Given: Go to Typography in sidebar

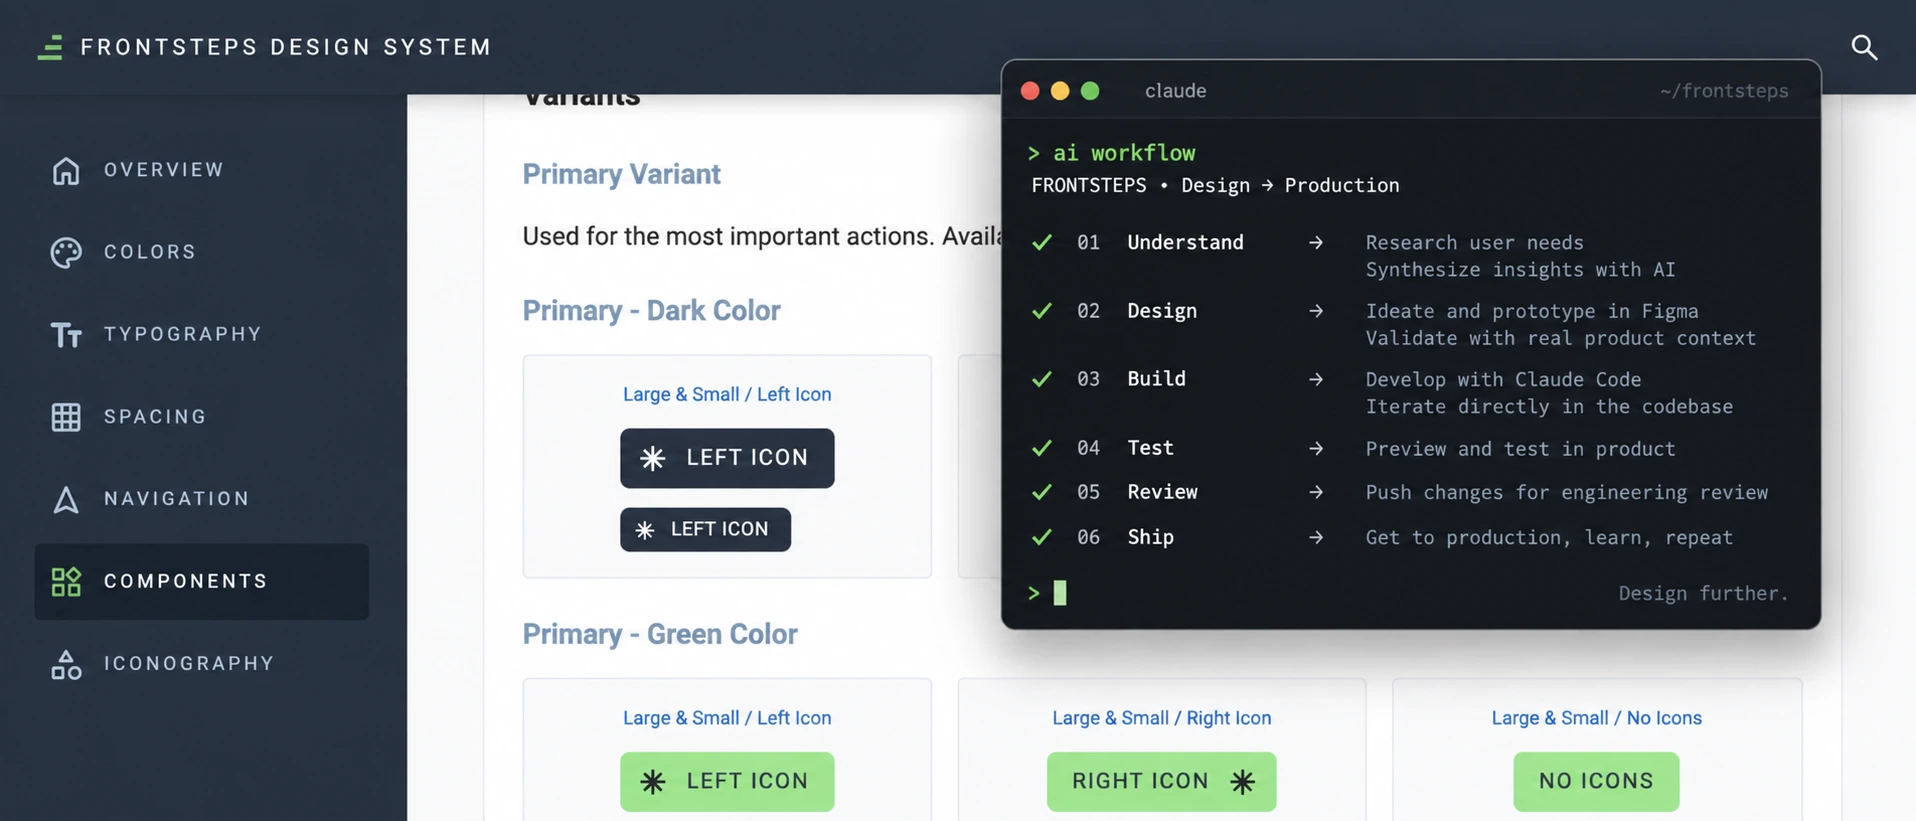Looking at the screenshot, I should [183, 334].
